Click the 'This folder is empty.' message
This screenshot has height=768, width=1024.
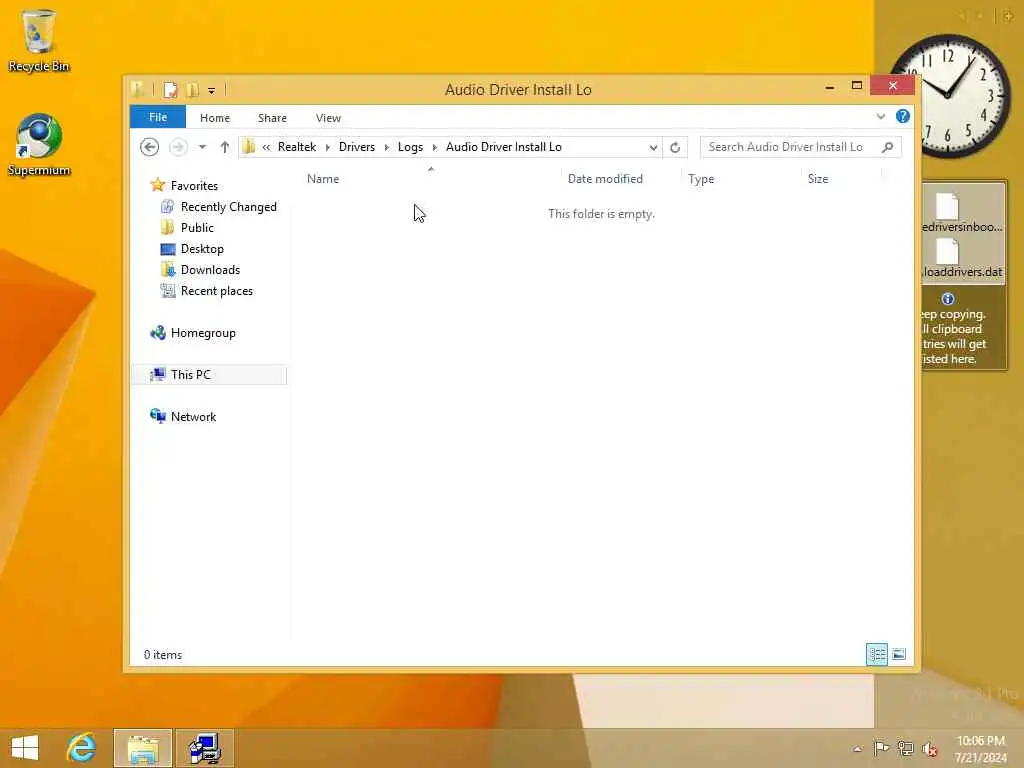point(601,214)
